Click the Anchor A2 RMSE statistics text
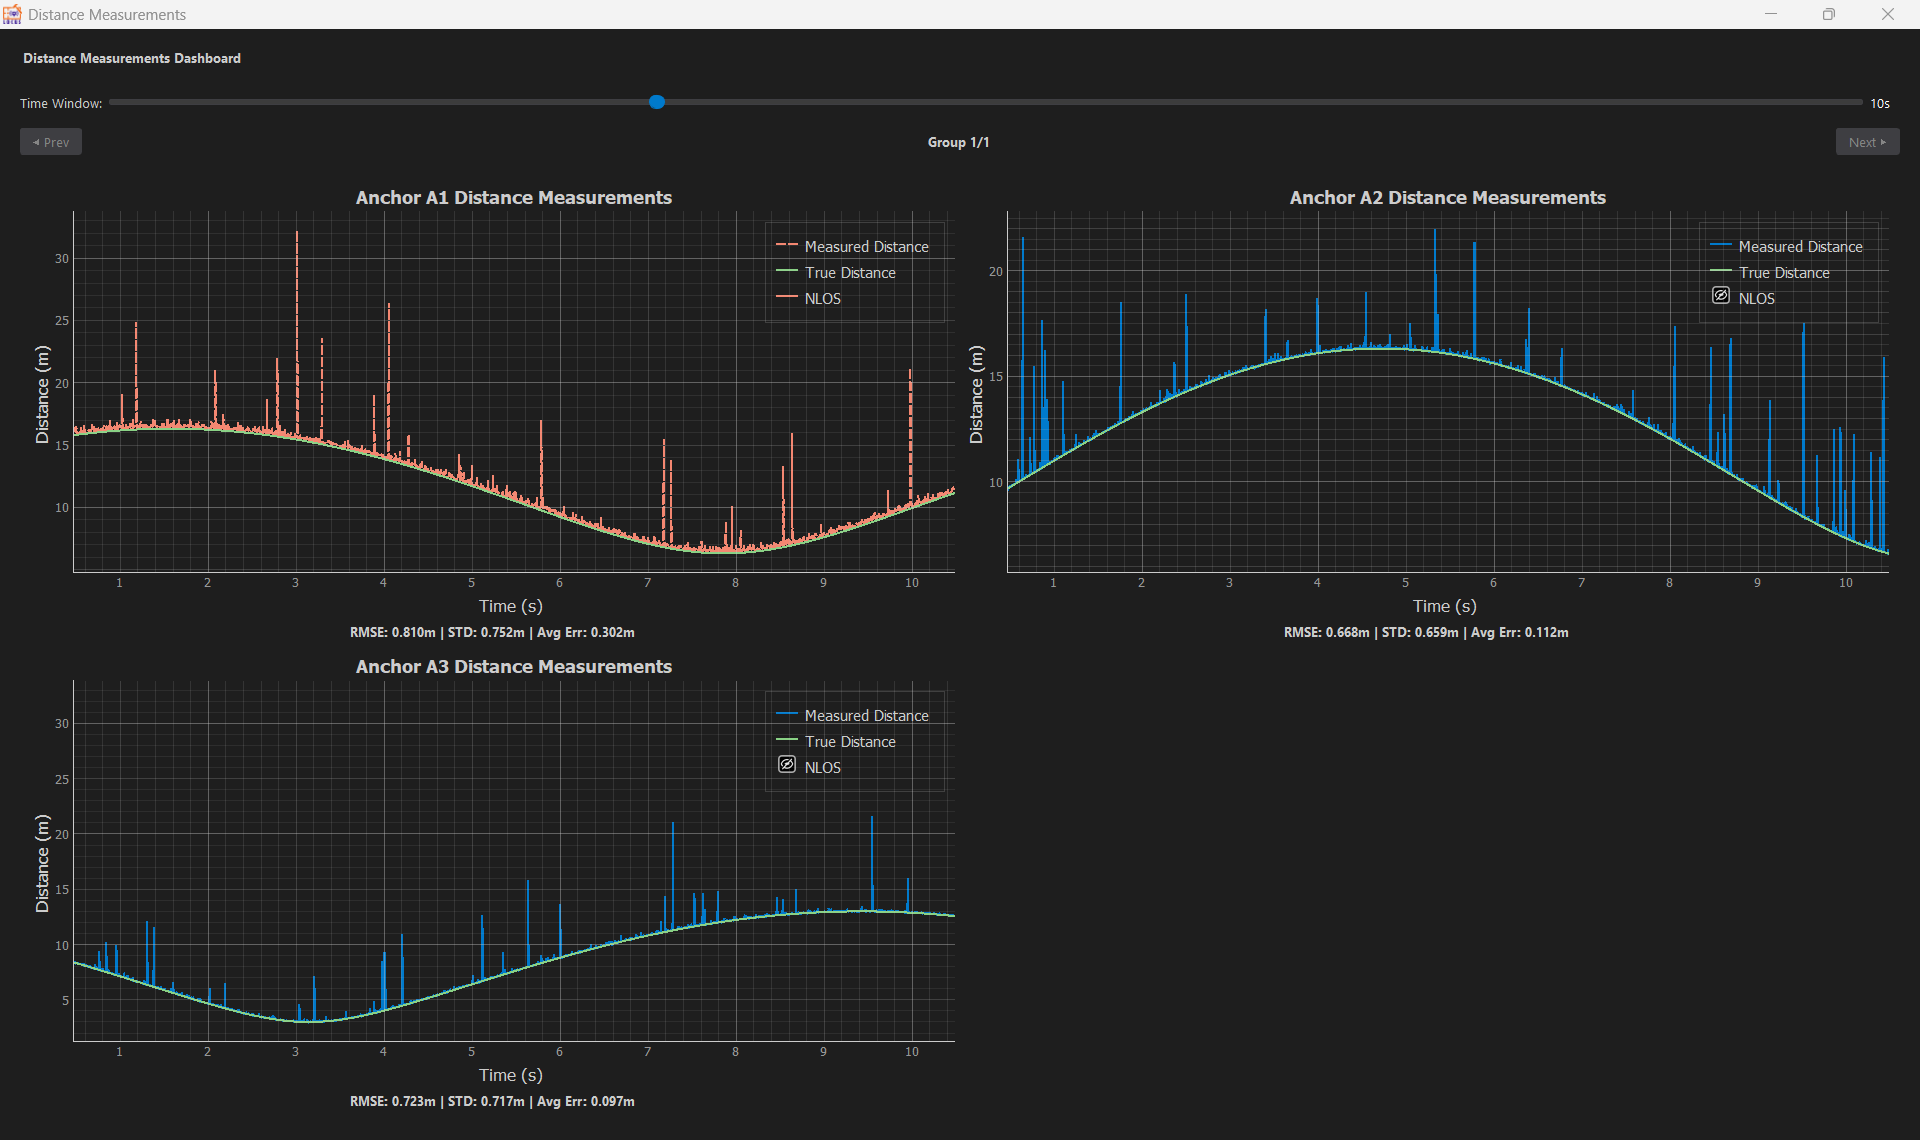1920x1140 pixels. [x=1425, y=632]
